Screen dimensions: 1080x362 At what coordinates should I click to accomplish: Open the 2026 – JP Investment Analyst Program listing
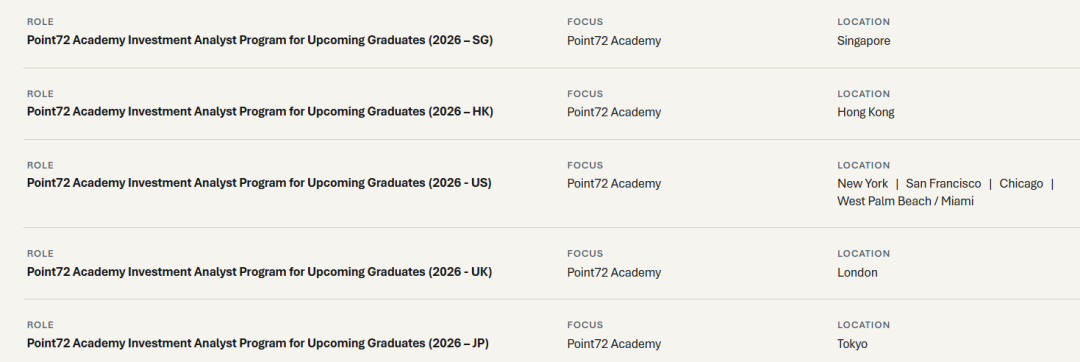click(258, 343)
